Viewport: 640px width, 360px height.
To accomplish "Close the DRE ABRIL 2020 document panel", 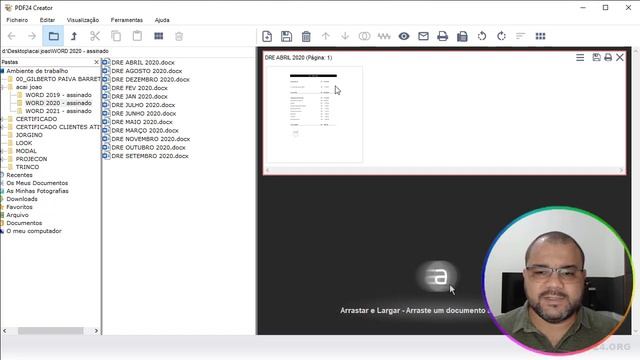I will tap(620, 58).
